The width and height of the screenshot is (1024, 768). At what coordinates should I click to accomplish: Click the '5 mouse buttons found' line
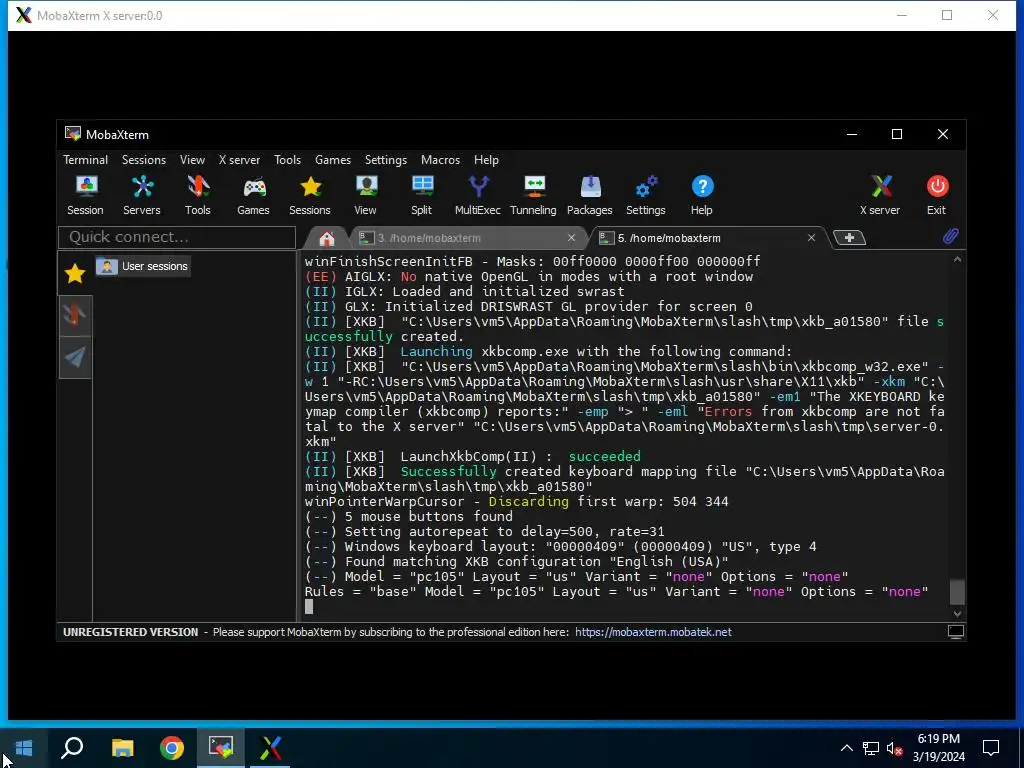(x=409, y=517)
